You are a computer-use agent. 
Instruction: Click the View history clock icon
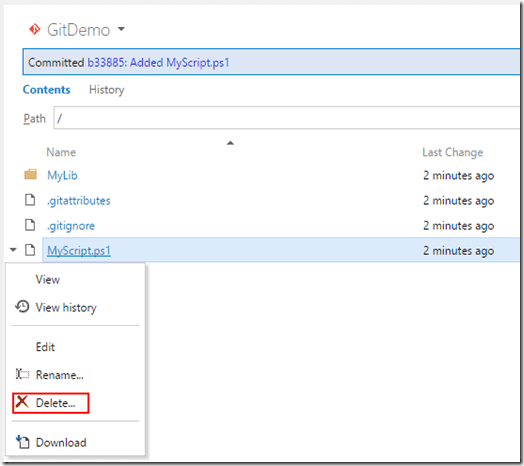(22, 307)
